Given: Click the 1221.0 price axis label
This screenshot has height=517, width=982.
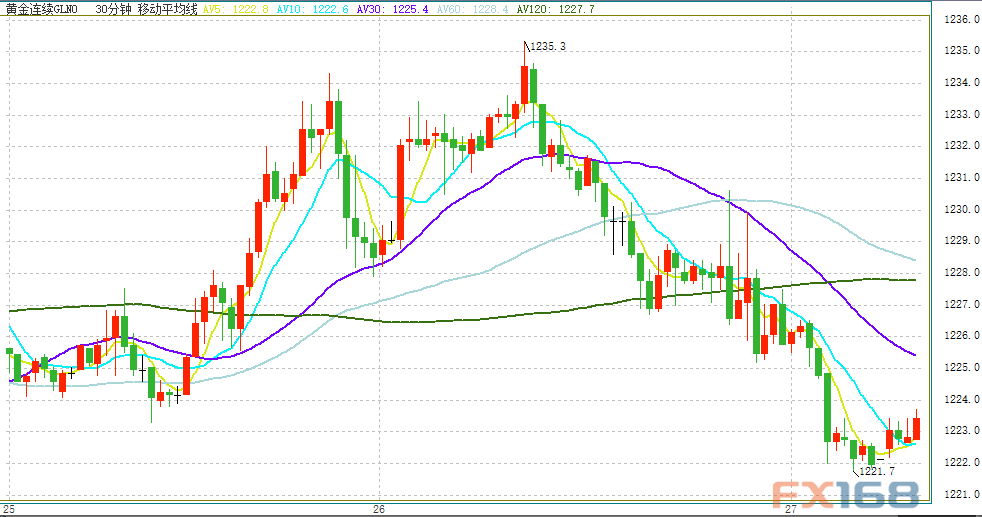Looking at the screenshot, I should (961, 494).
